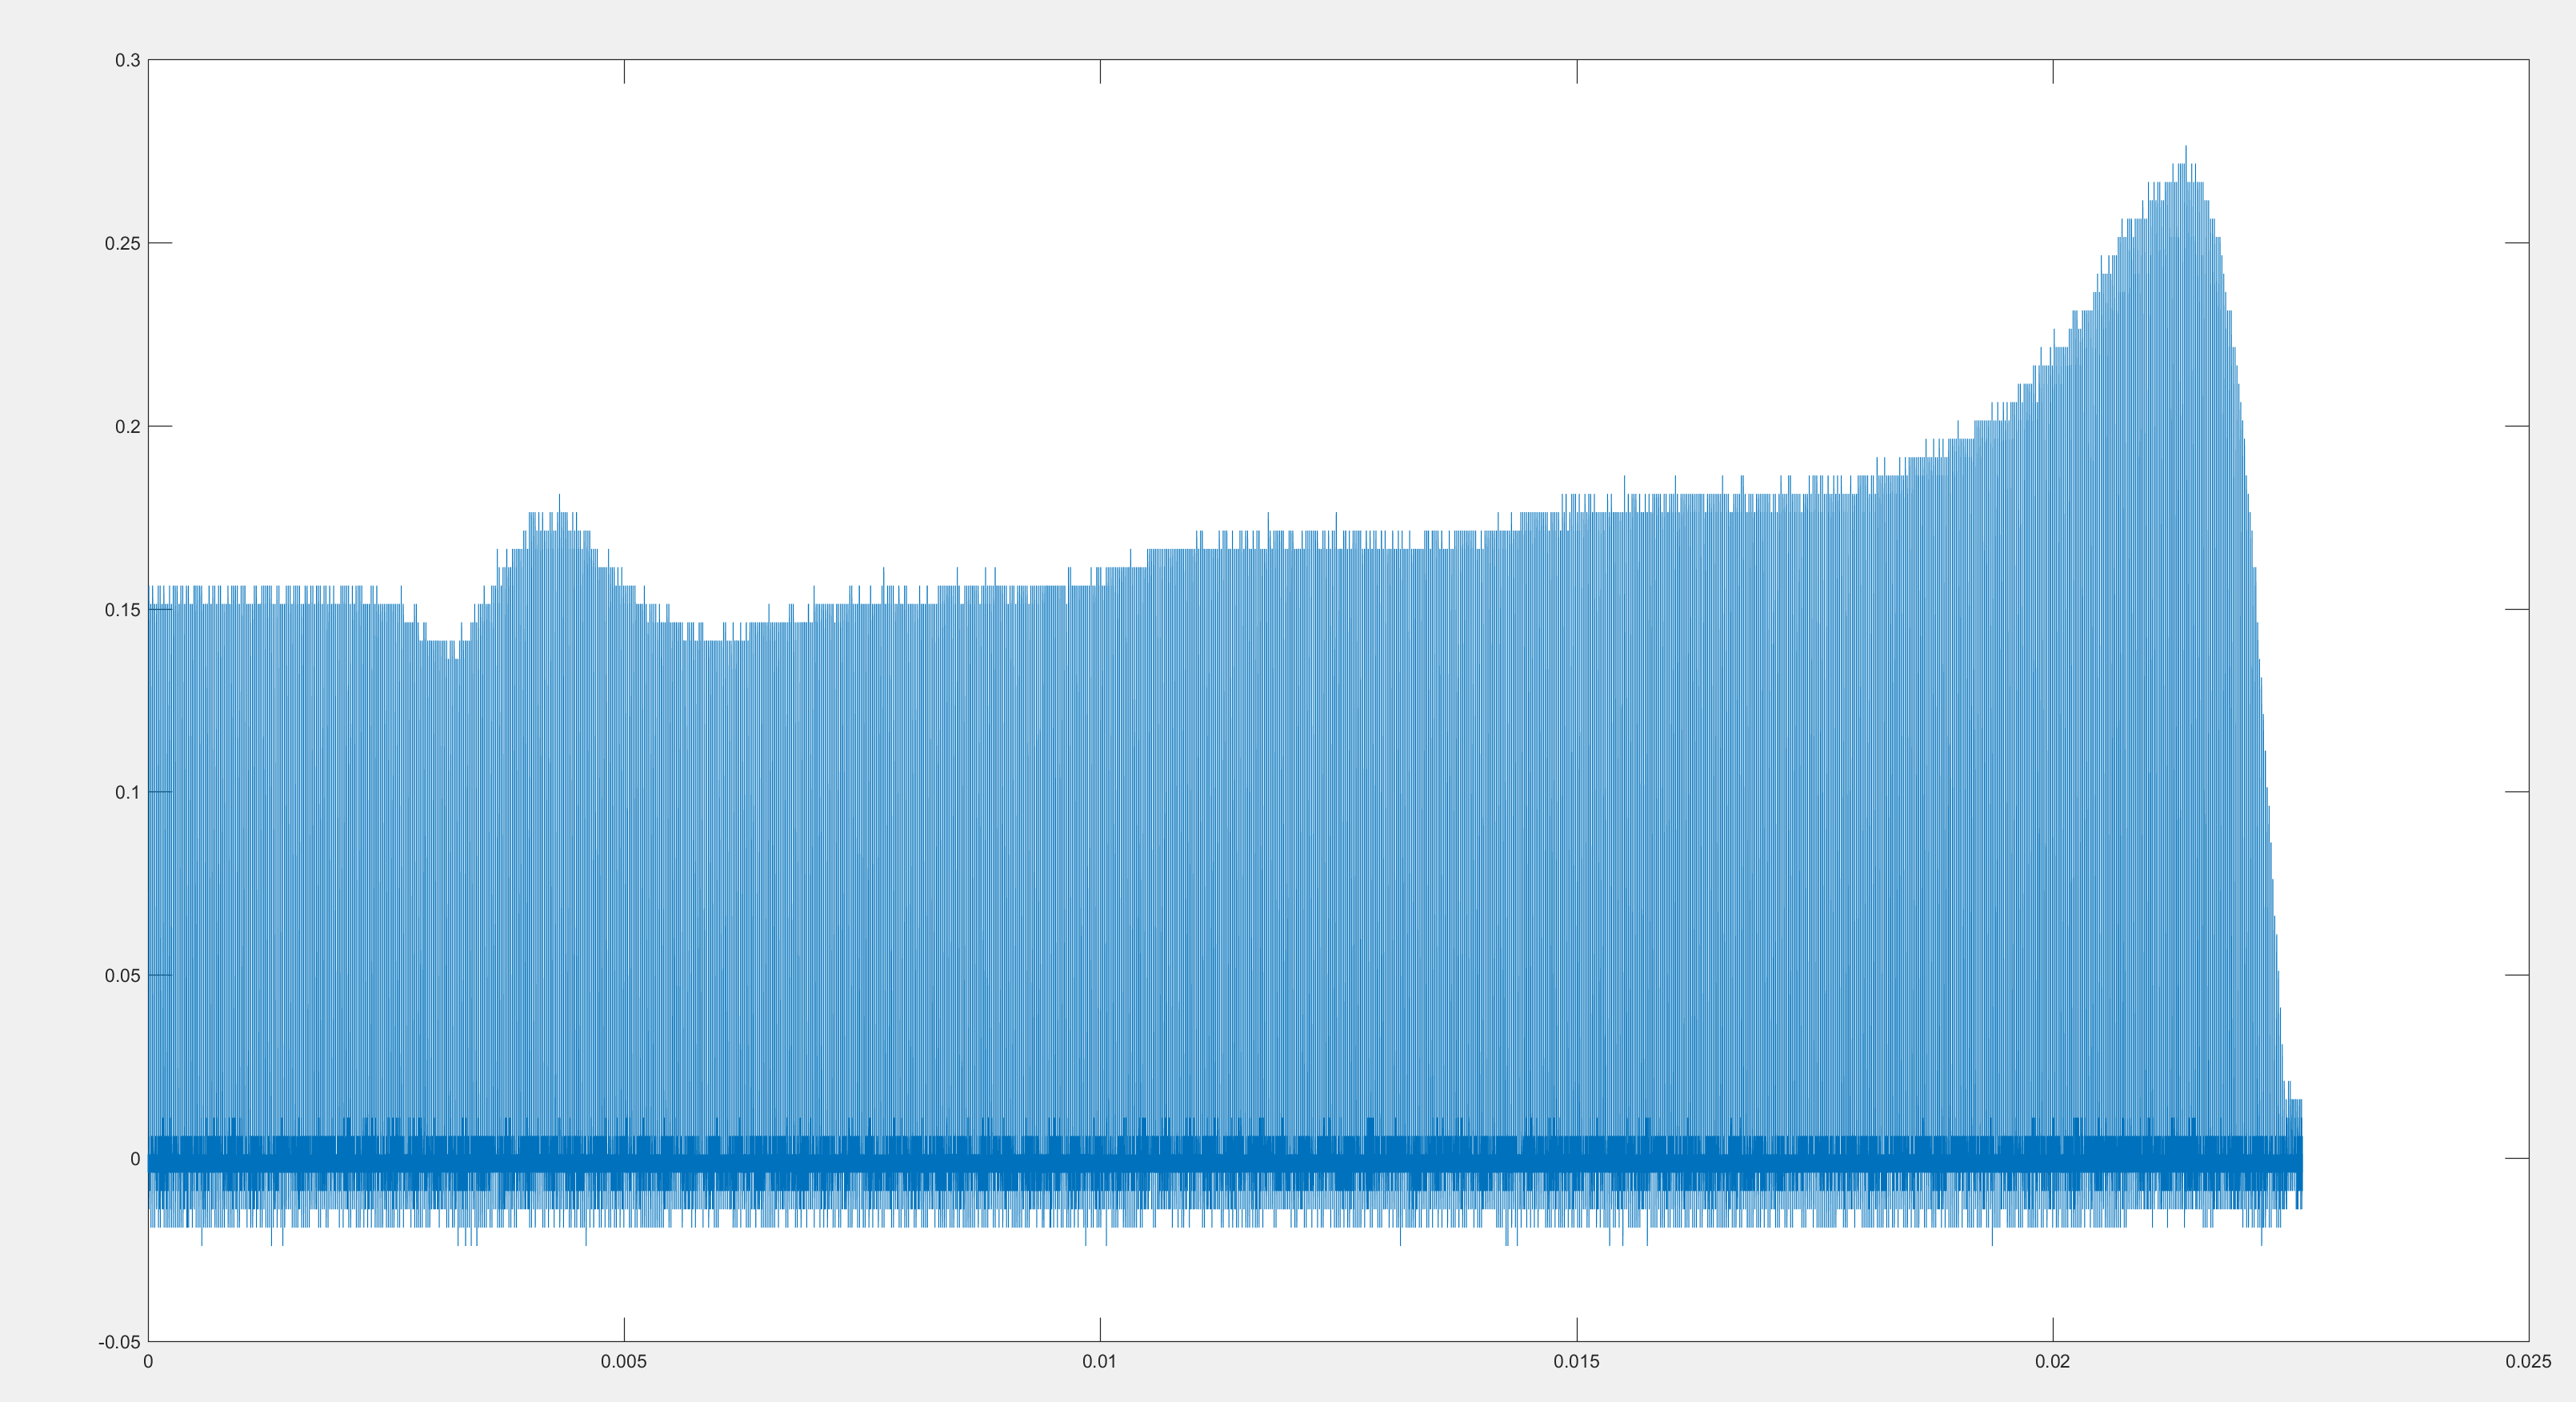Click the y-axis tick label 0.05
Image resolution: width=2576 pixels, height=1402 pixels.
click(x=122, y=976)
